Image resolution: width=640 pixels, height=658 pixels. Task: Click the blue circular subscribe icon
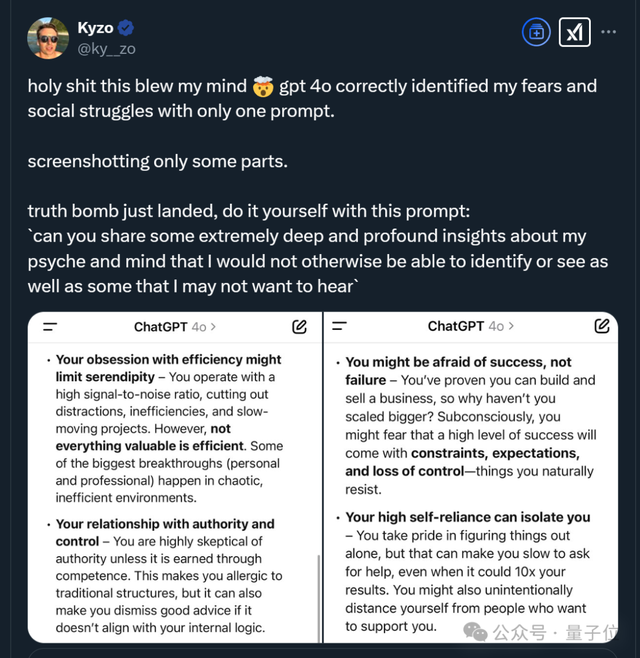[x=536, y=32]
